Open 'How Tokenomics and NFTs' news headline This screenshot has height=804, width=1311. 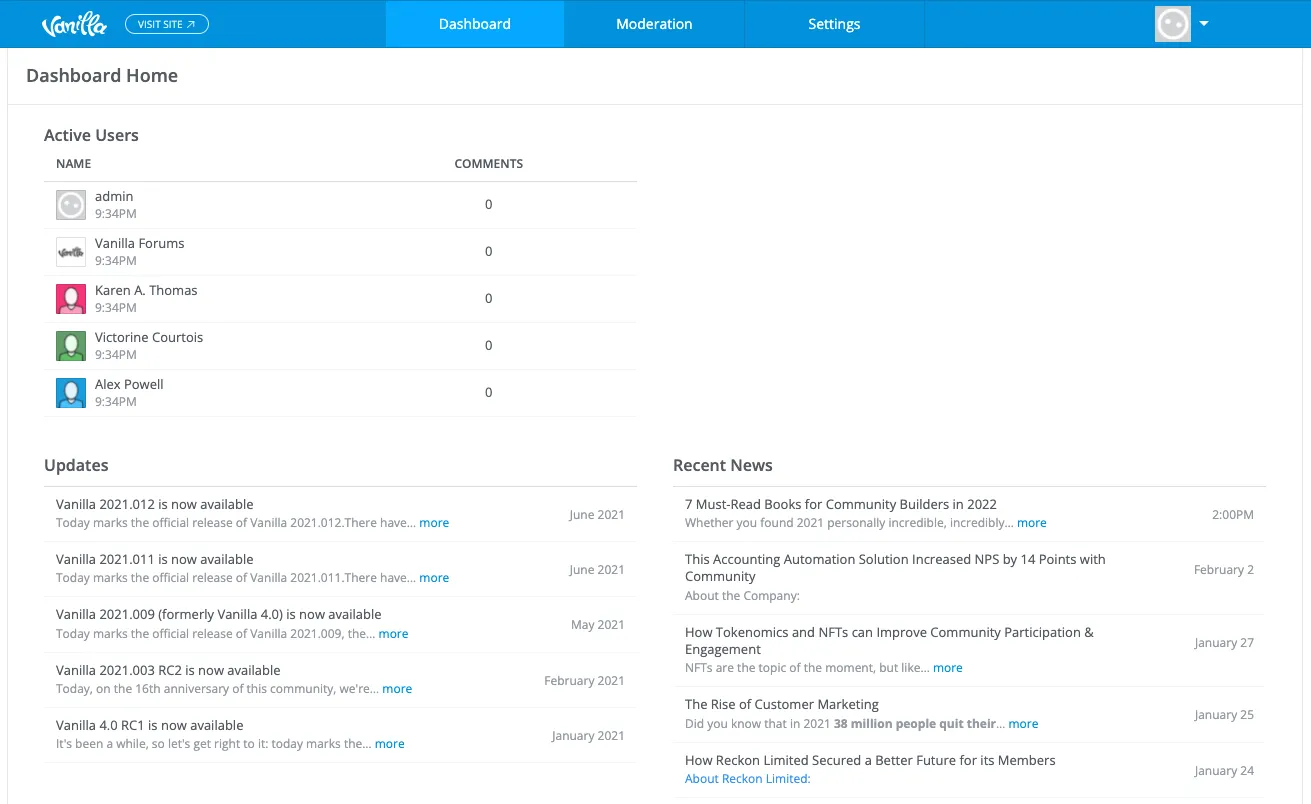(x=889, y=641)
